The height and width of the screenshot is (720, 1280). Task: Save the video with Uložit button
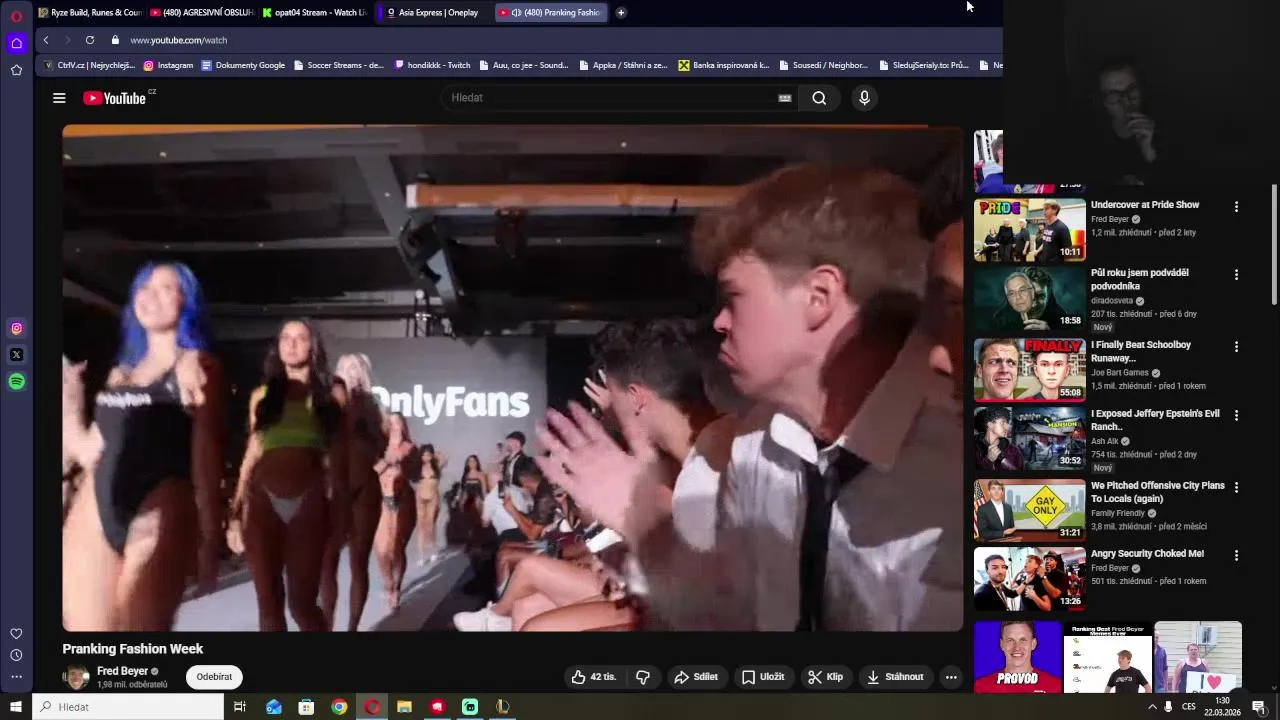point(762,677)
